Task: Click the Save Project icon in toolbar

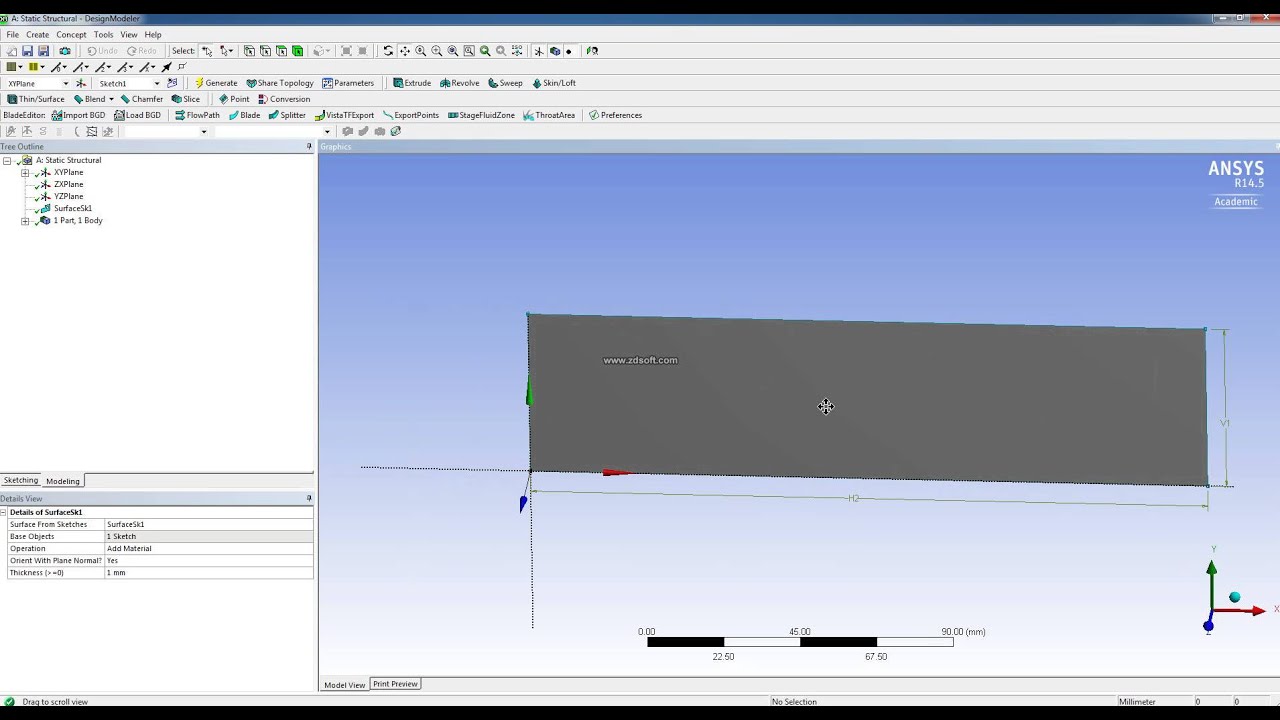Action: (27, 51)
